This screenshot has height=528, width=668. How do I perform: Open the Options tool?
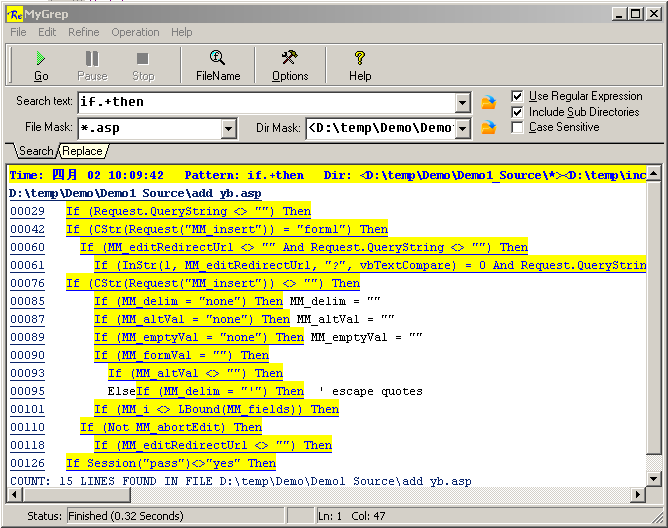coord(290,60)
